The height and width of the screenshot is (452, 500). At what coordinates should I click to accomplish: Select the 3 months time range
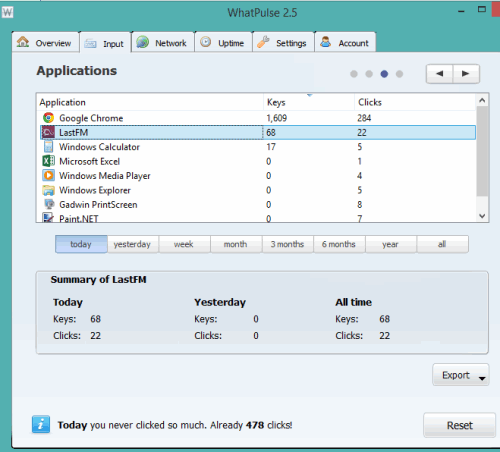click(x=287, y=244)
